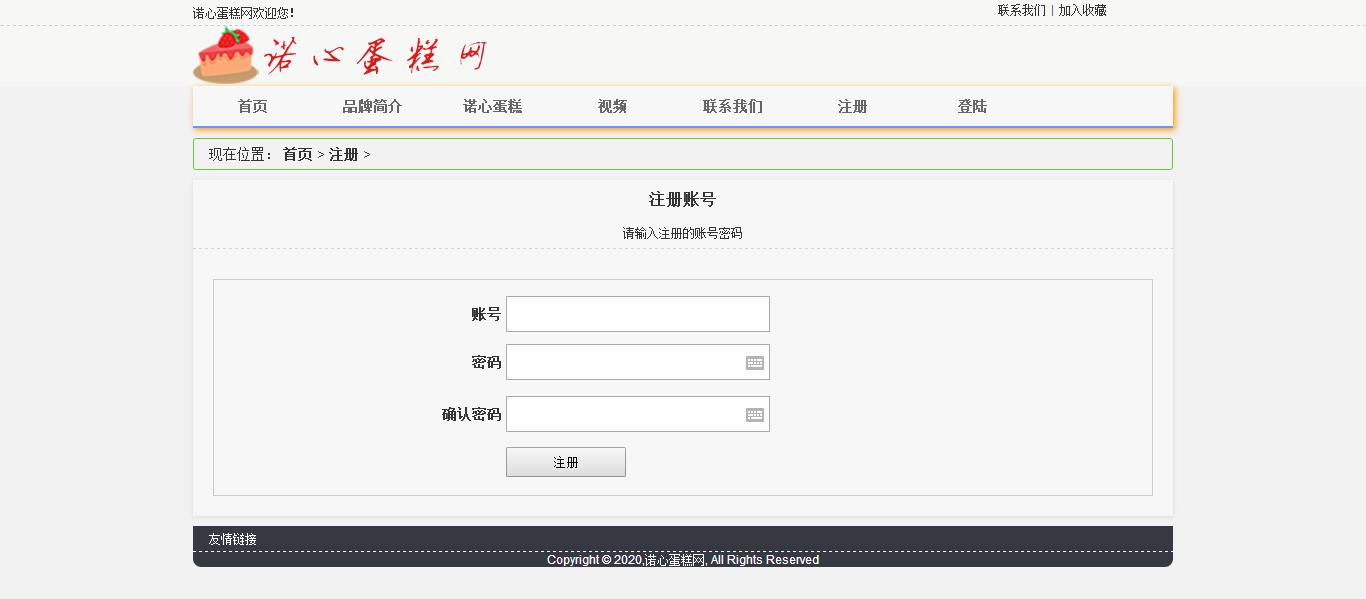Open virtual keyboard icon in 密码 field
Viewport: 1366px width, 599px height.
[755, 363]
